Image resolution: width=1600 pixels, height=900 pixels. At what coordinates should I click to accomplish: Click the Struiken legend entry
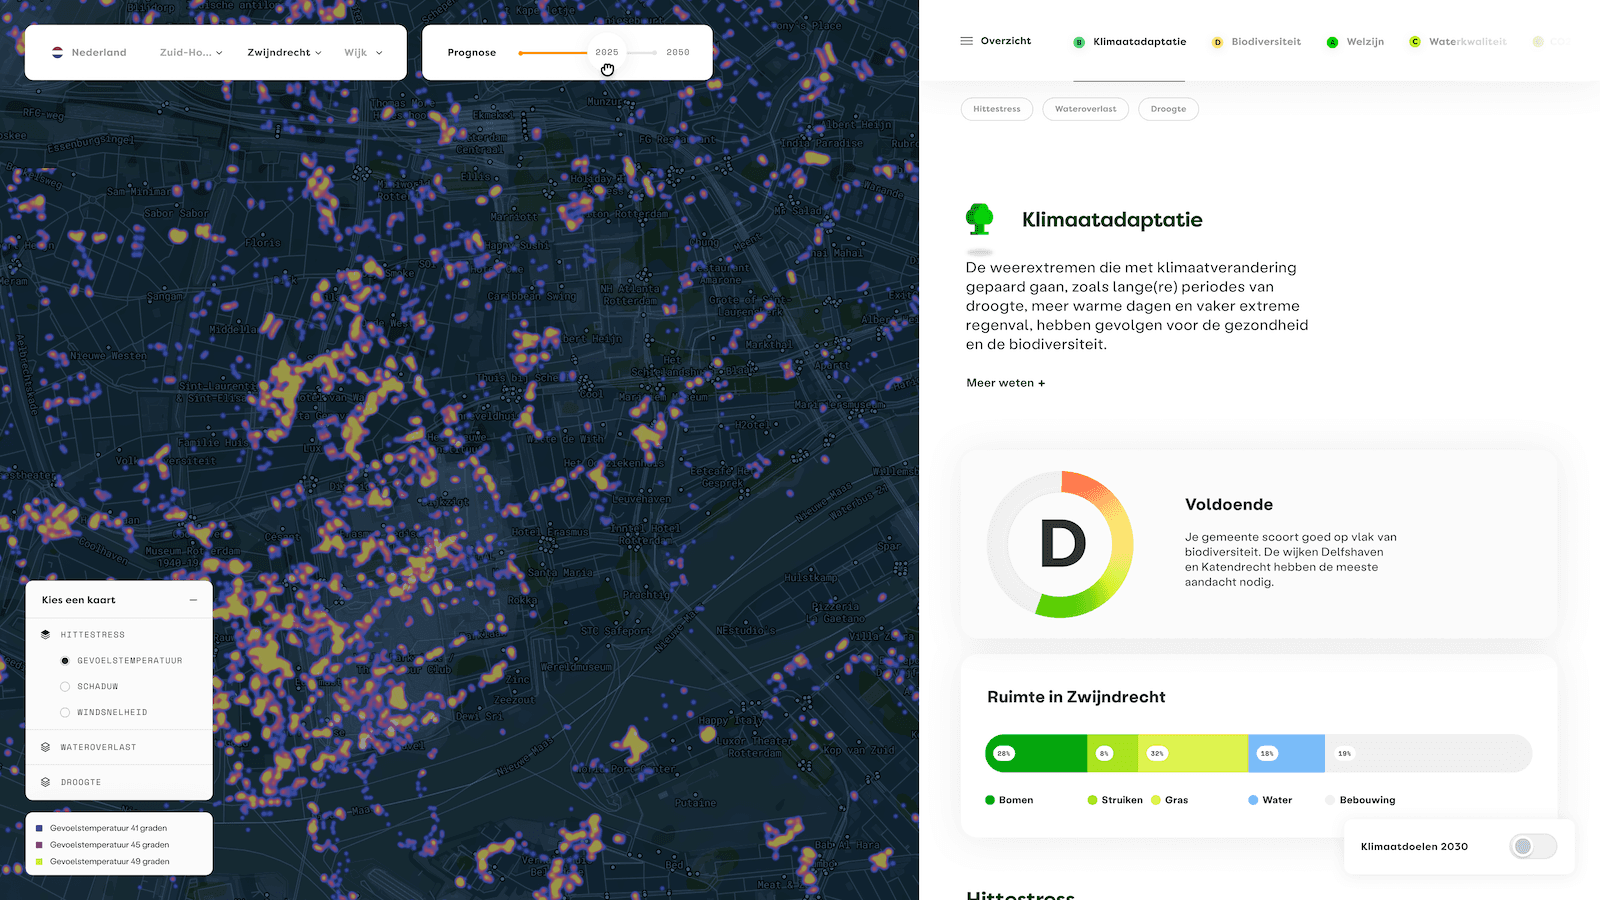pos(1115,800)
